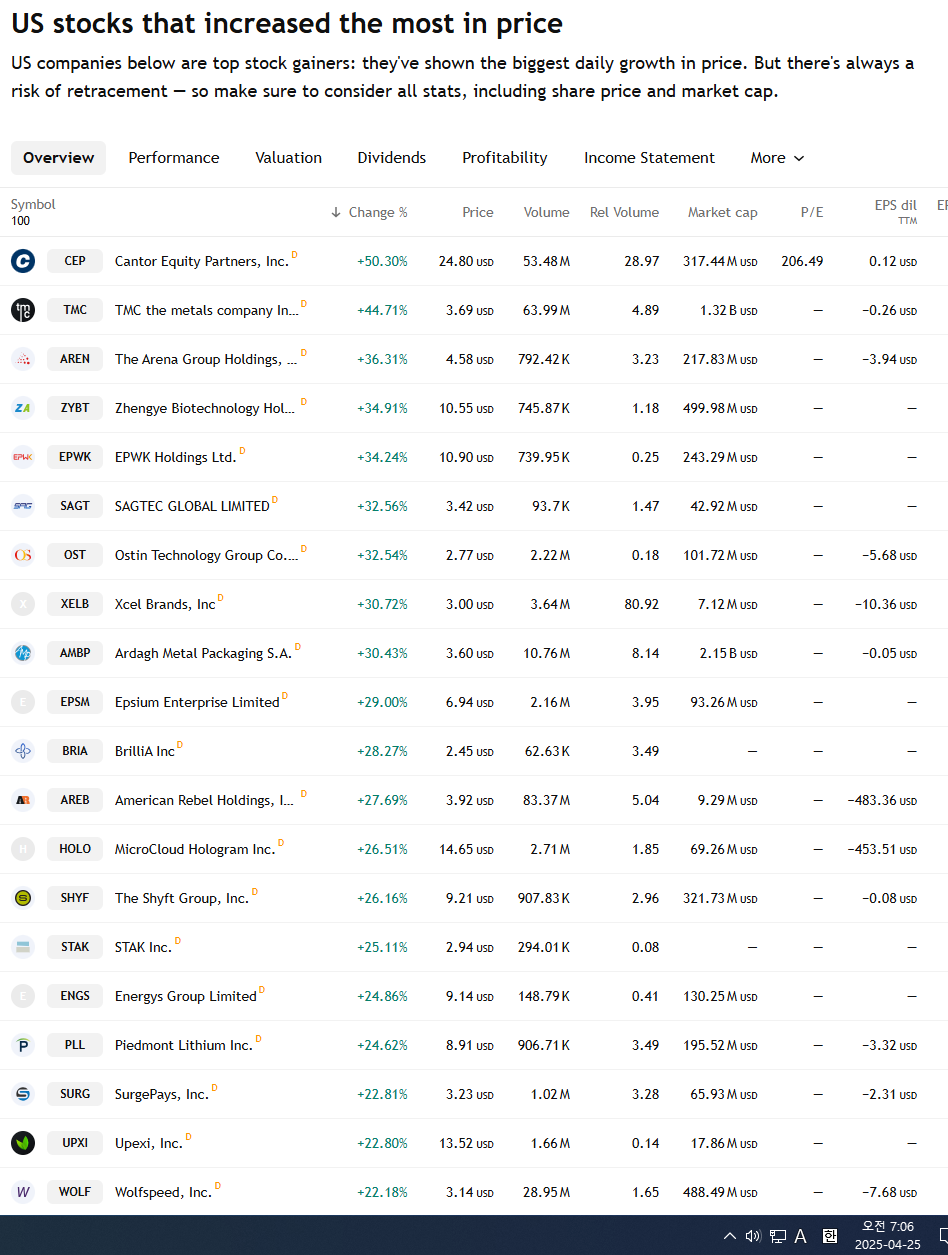Open SAGTEC GLOBAL LIMITED company link

point(192,506)
